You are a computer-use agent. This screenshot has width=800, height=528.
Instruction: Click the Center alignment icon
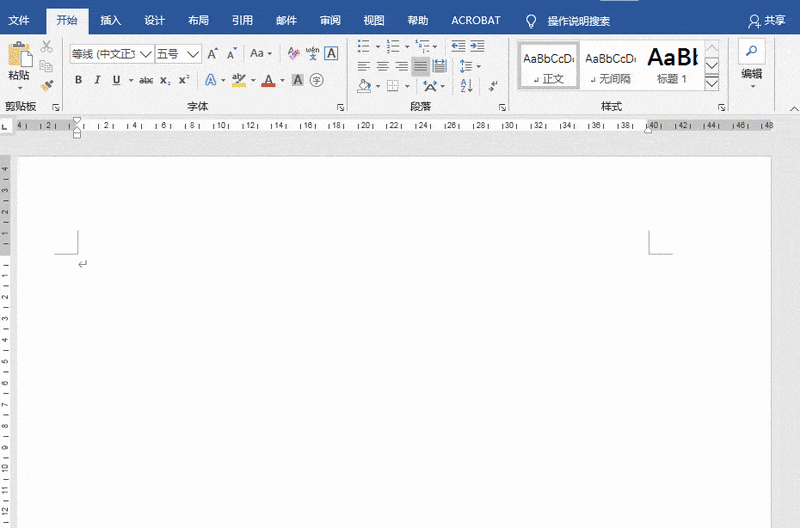pos(382,66)
